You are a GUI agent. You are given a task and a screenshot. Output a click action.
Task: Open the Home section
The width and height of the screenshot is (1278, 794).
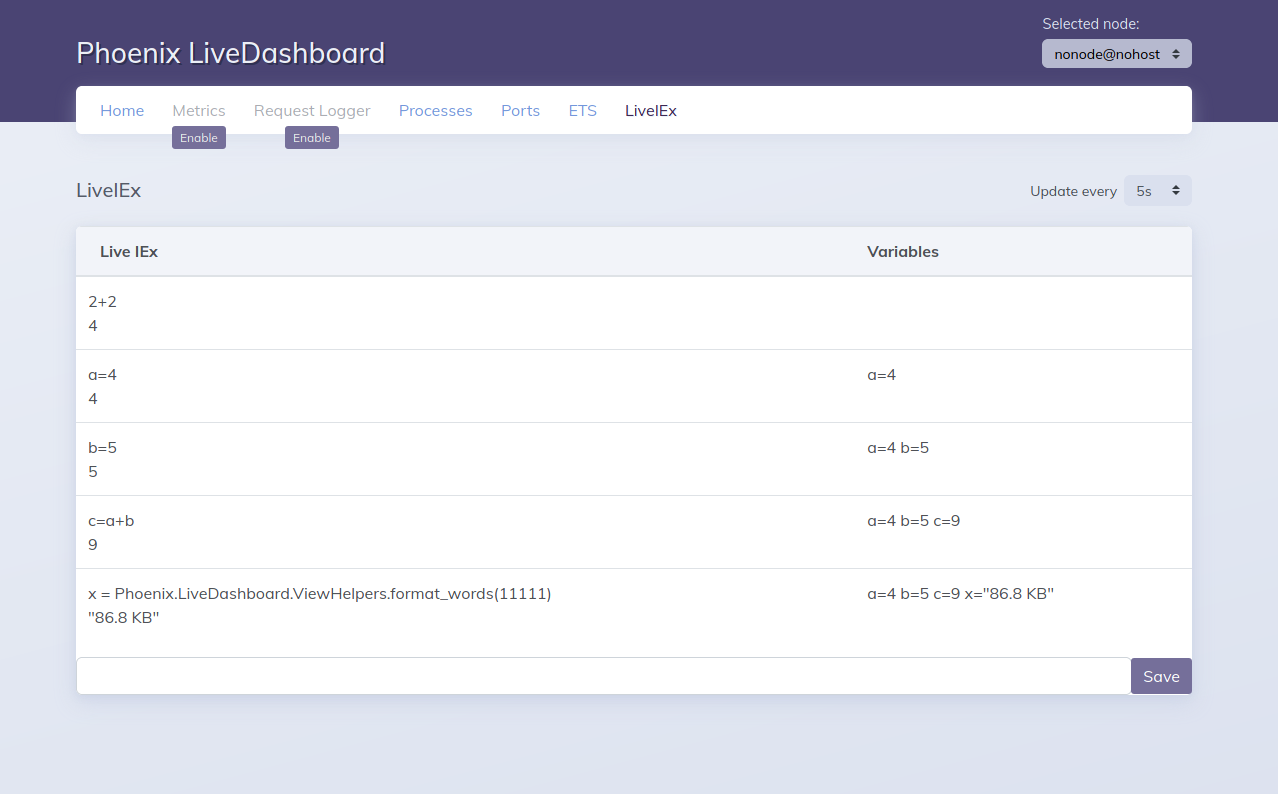pos(121,110)
